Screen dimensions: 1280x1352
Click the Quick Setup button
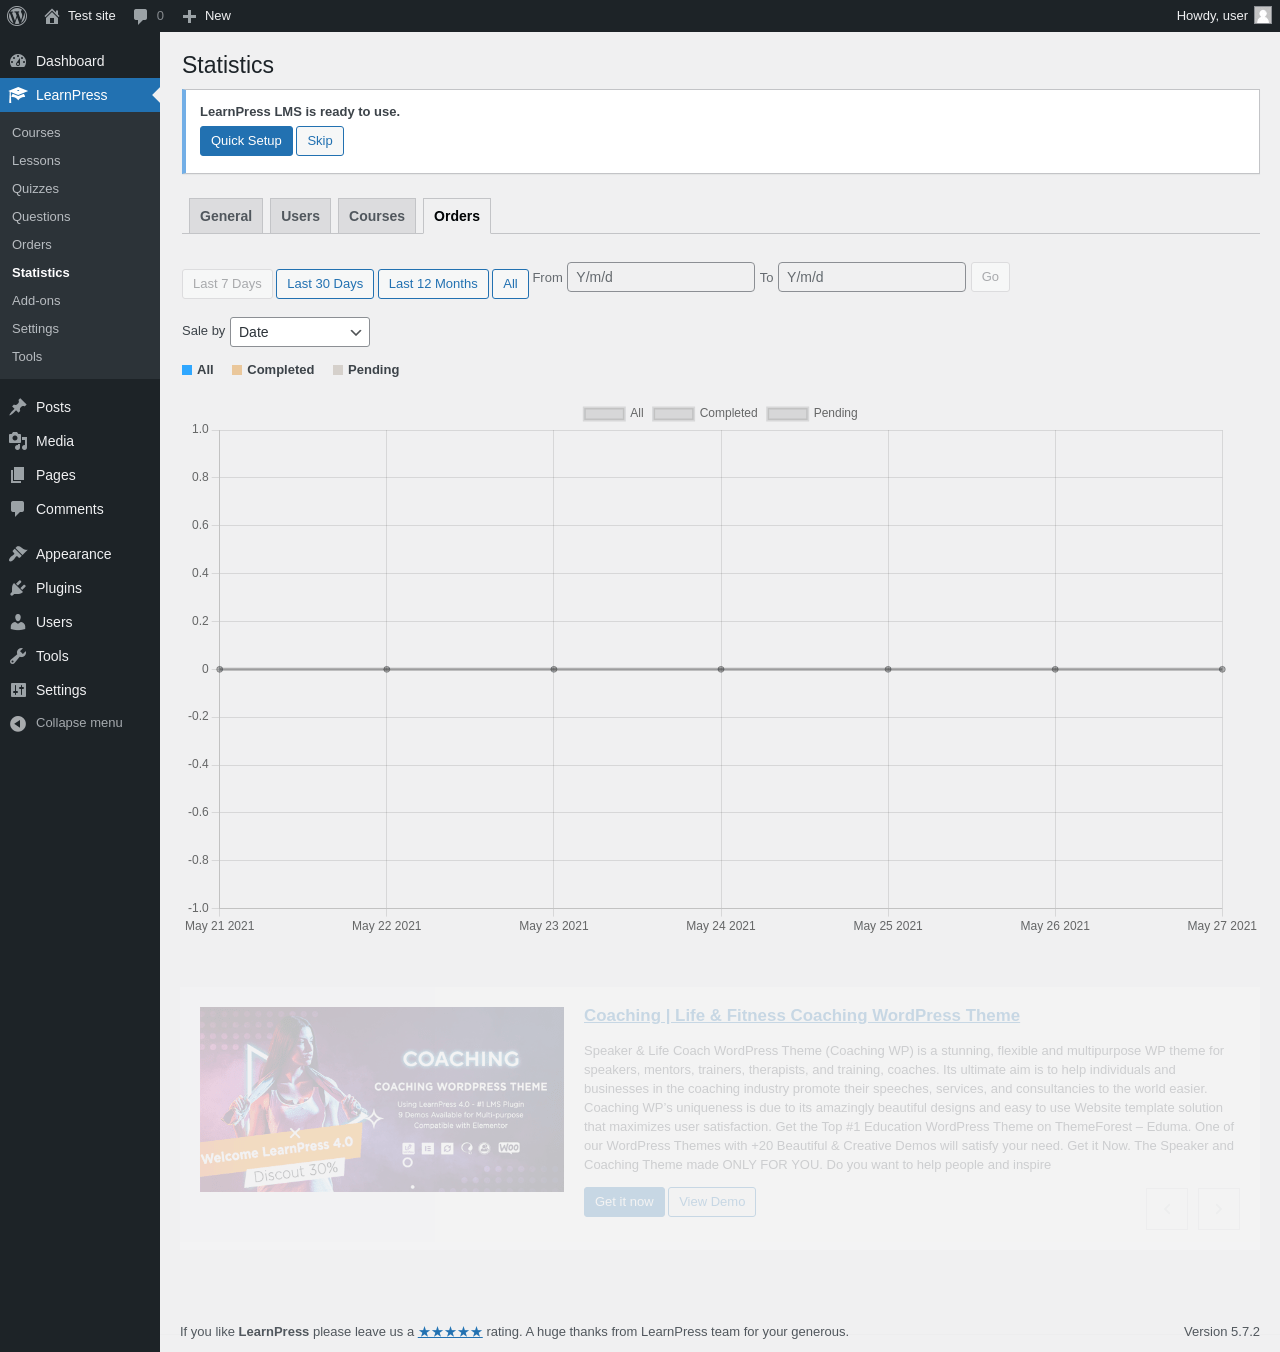[246, 141]
